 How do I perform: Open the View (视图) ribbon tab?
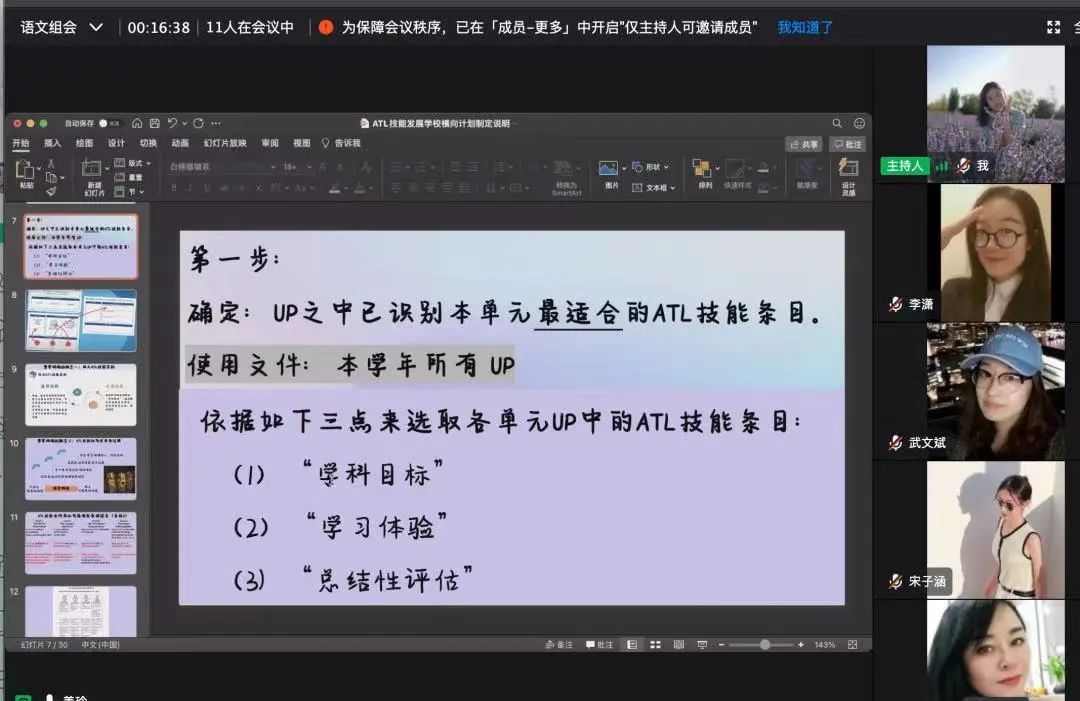pyautogui.click(x=302, y=143)
